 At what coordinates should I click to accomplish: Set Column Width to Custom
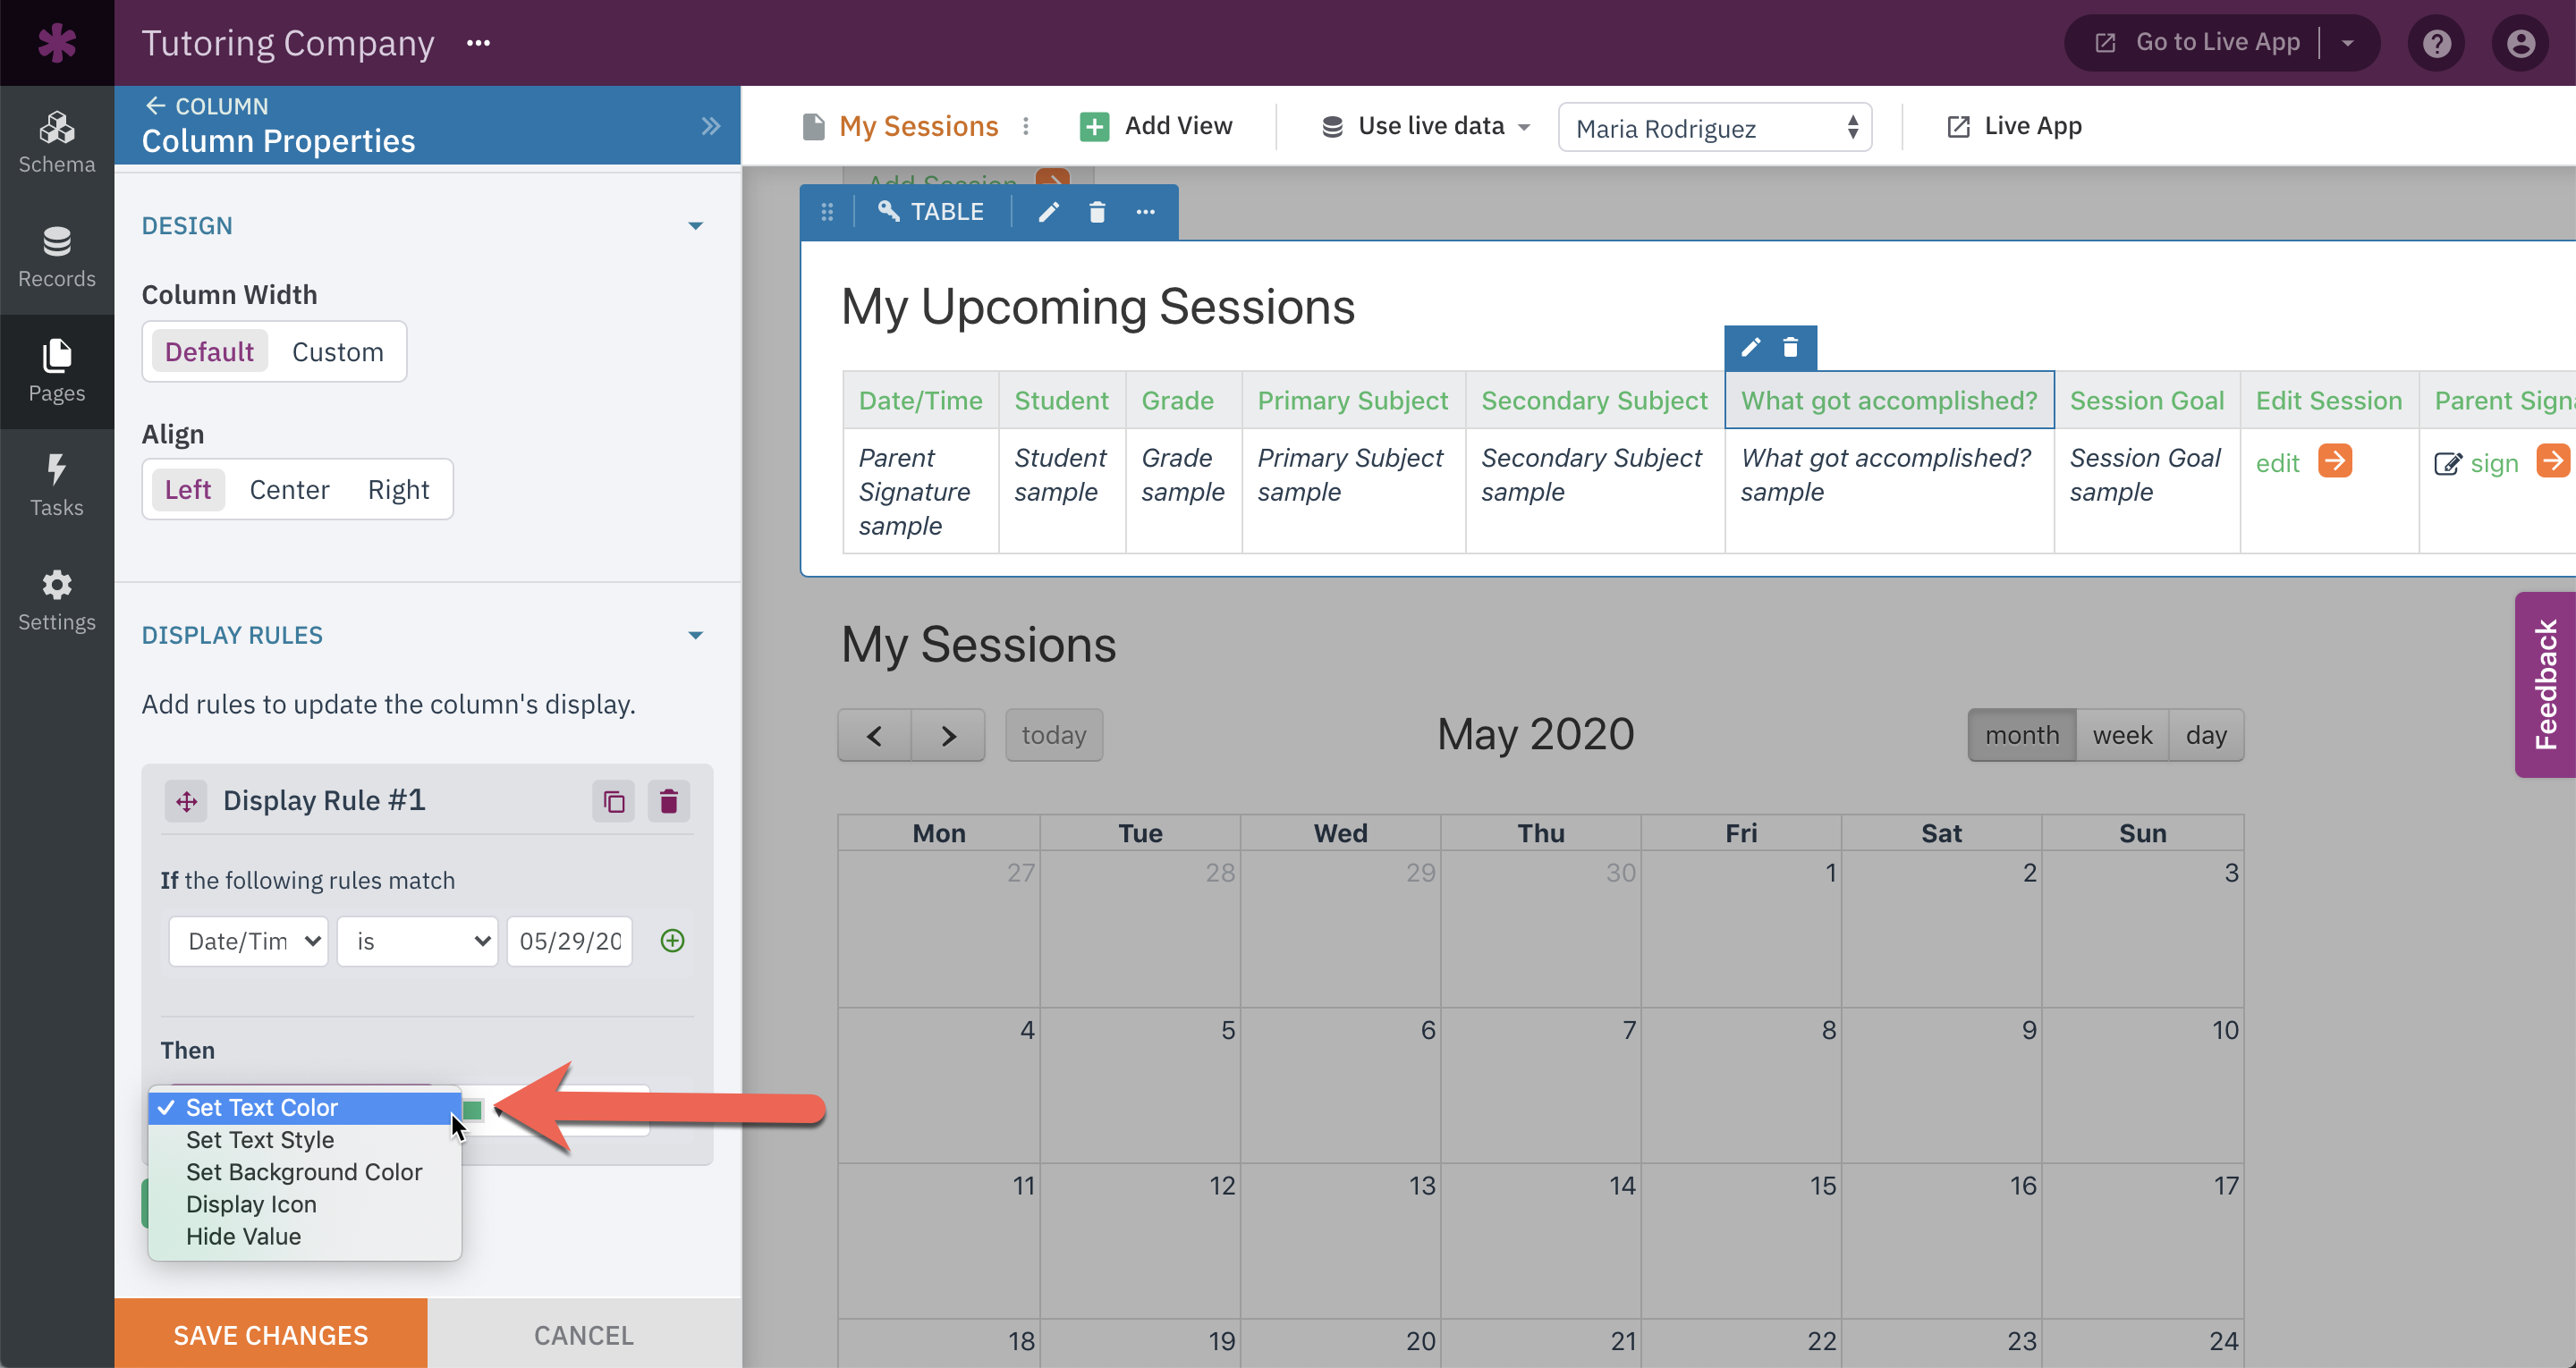pos(338,352)
